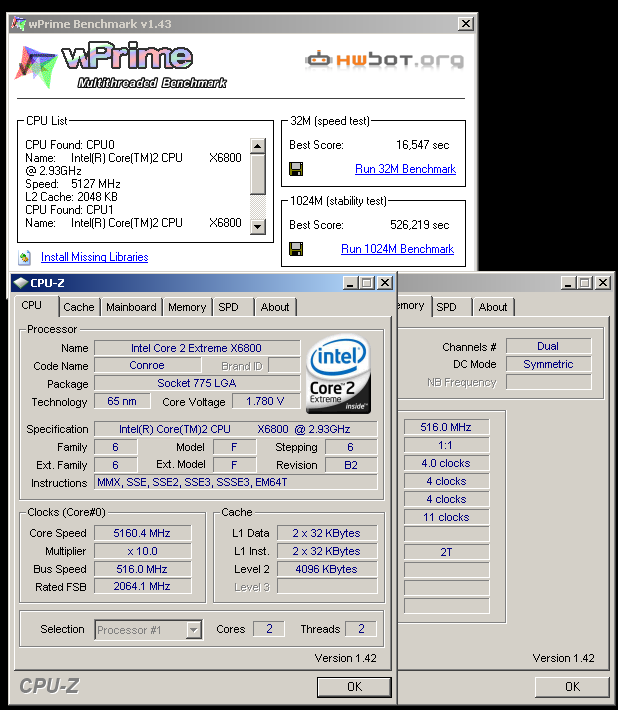Click the Instructions field MMX, SSE list

(x=235, y=482)
